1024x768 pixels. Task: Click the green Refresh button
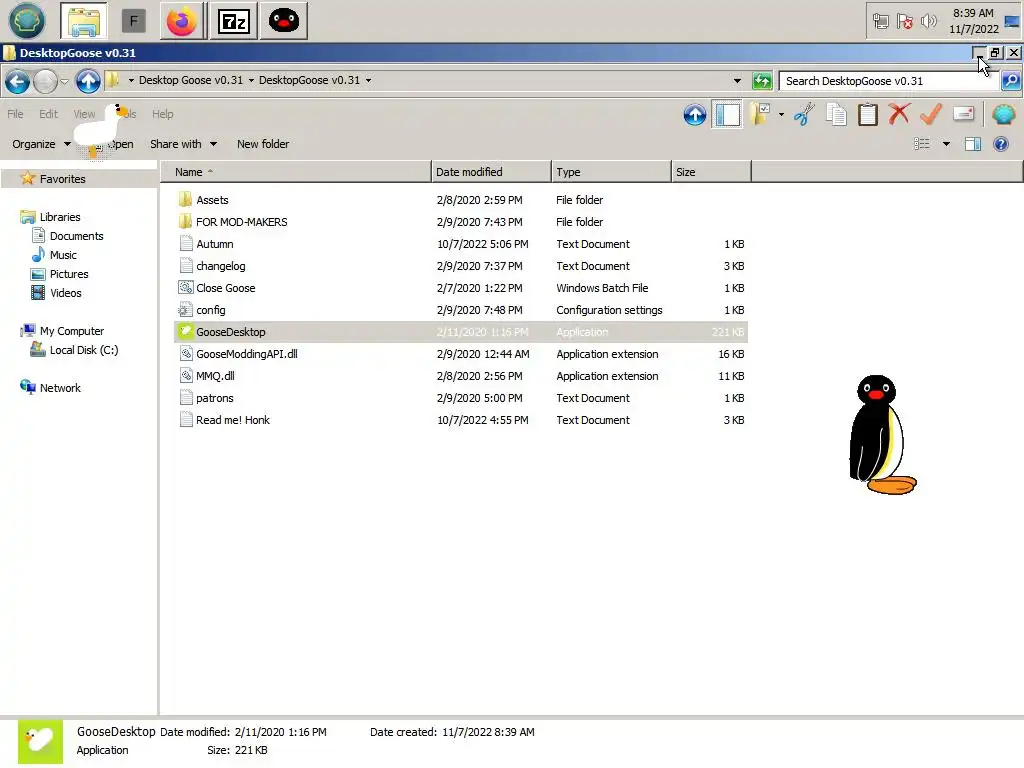761,81
